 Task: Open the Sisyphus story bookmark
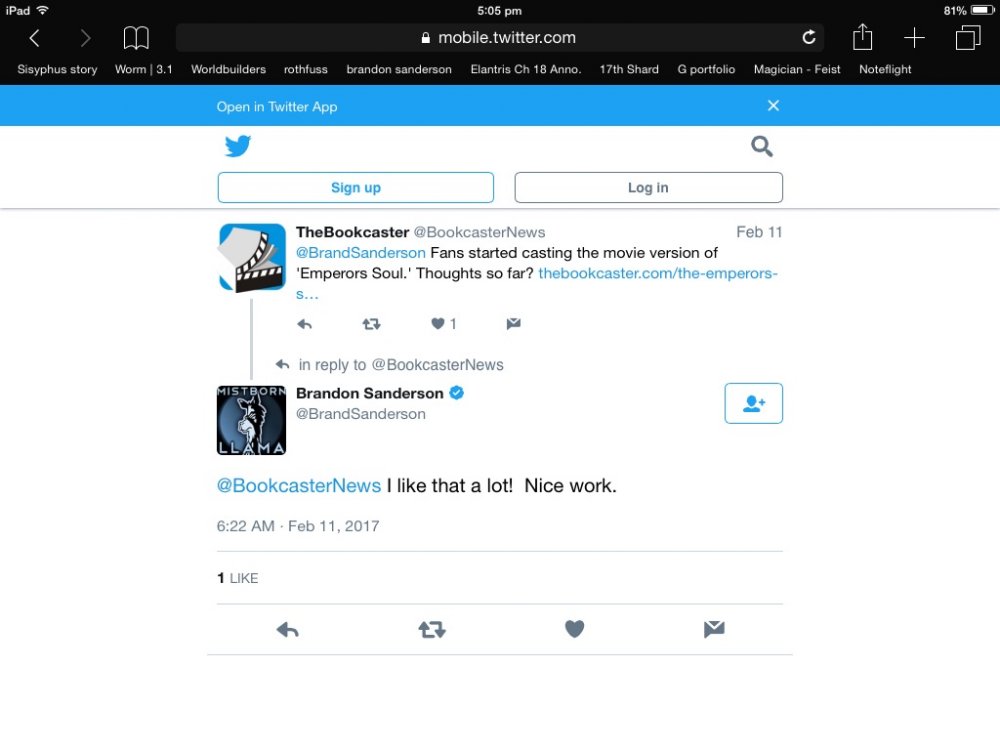point(57,70)
